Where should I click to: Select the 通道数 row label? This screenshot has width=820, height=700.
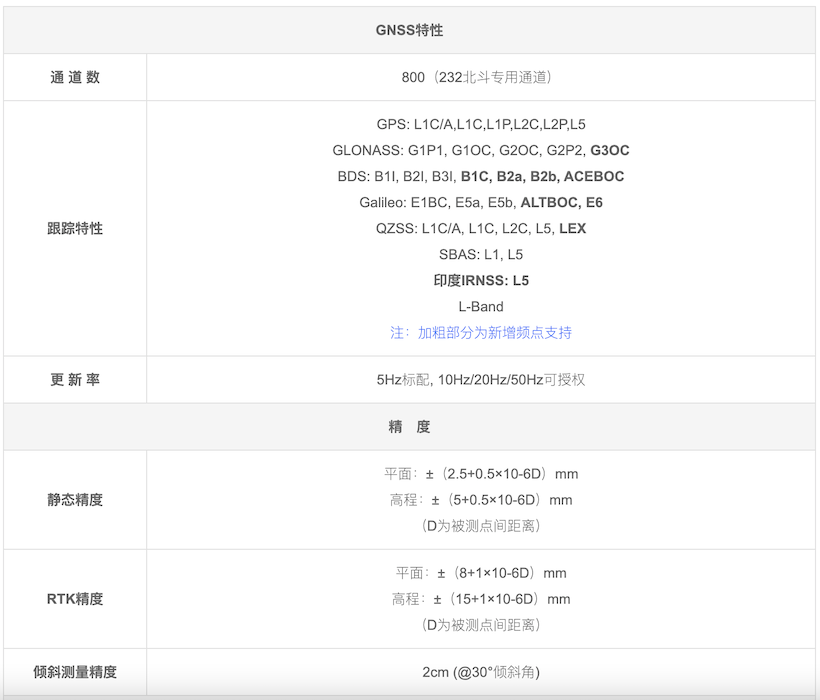75,77
